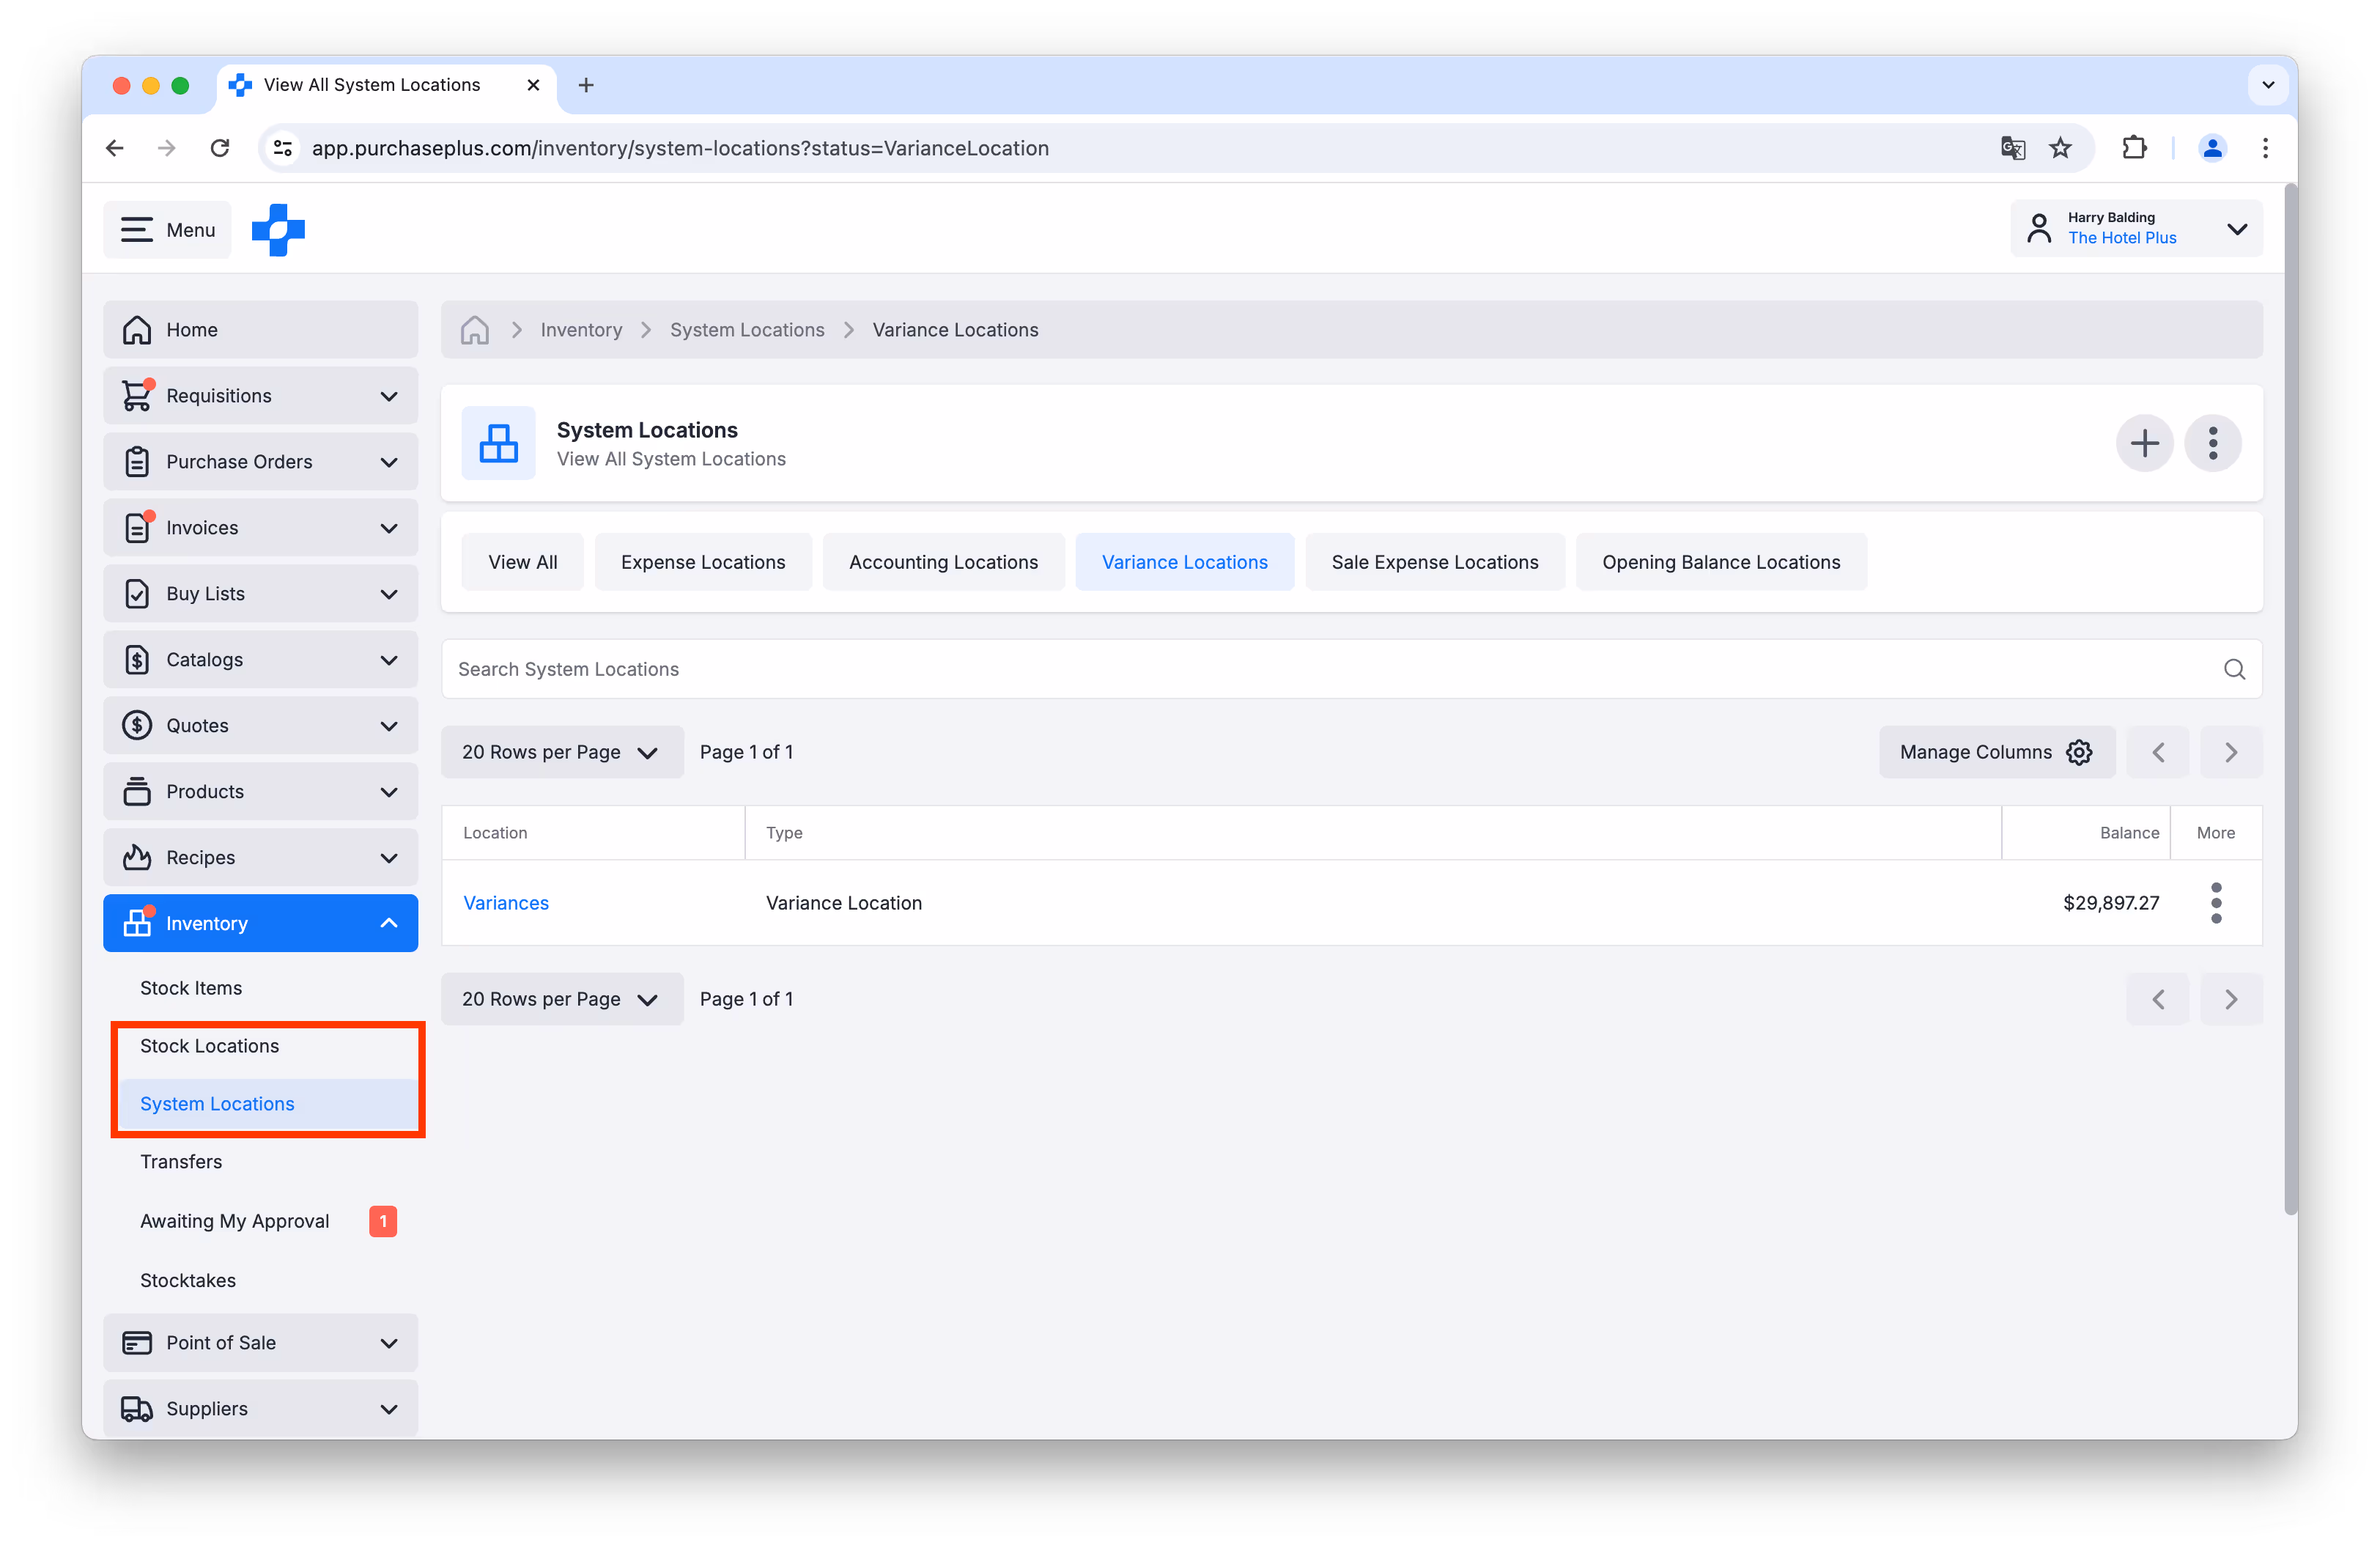The width and height of the screenshot is (2380, 1548).
Task: Switch to the Accounting Locations tab
Action: click(943, 561)
